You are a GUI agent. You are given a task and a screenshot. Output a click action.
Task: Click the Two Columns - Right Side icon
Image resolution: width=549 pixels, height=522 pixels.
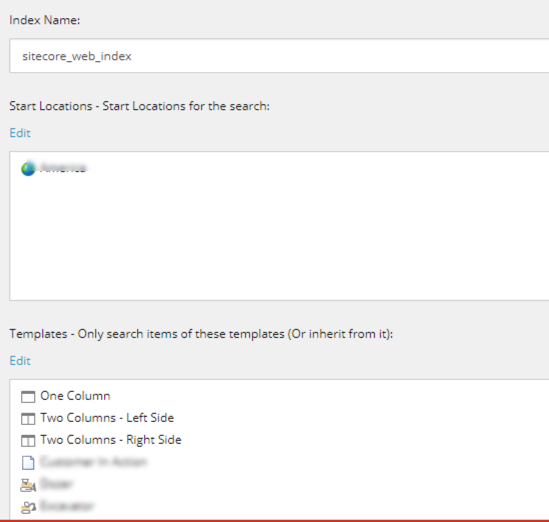(28, 440)
